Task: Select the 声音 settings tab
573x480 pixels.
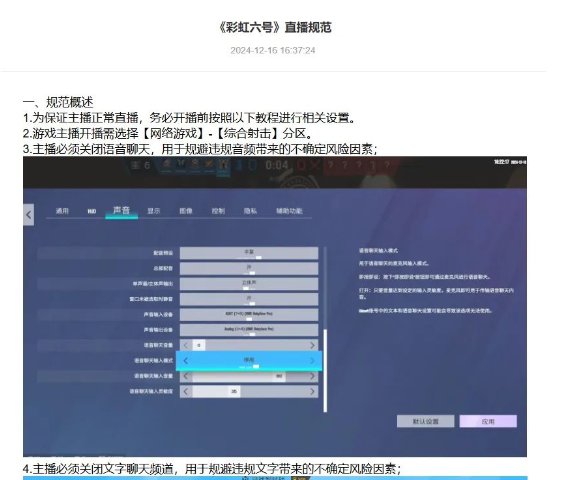Action: [121, 210]
